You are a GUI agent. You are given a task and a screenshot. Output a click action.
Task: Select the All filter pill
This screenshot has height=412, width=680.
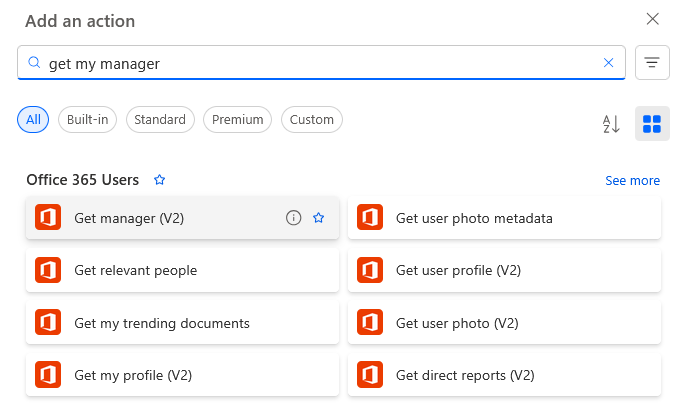[x=33, y=119]
